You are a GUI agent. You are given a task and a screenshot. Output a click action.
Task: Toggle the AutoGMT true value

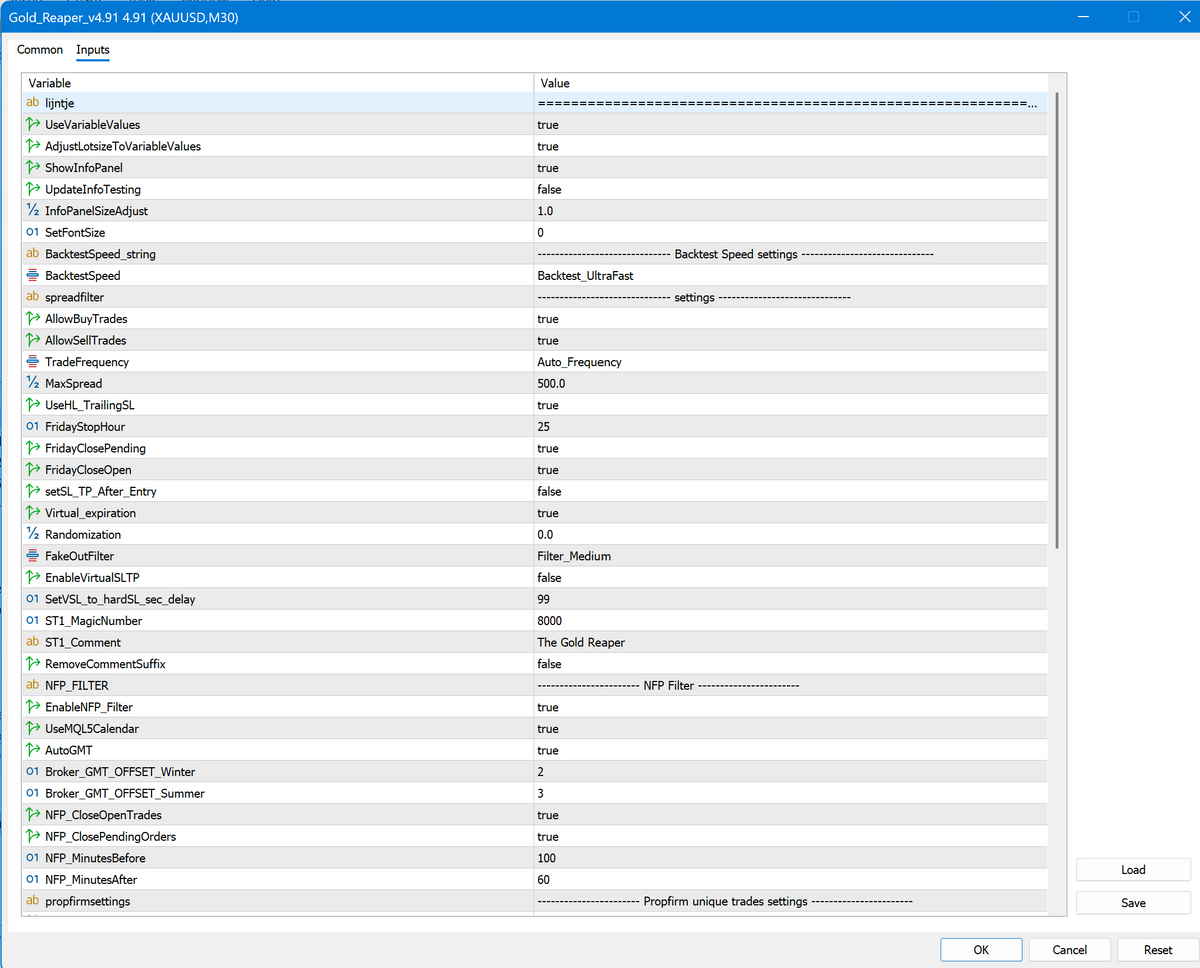(x=548, y=750)
